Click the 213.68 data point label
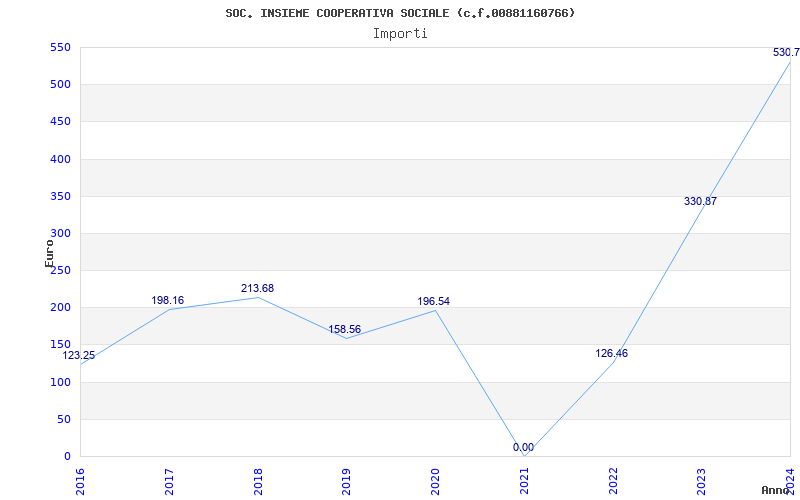Image resolution: width=800 pixels, height=500 pixels. coord(257,288)
